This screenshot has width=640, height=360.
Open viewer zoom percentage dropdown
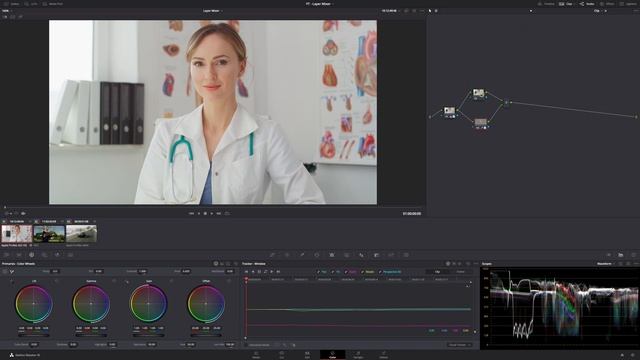click(7, 11)
